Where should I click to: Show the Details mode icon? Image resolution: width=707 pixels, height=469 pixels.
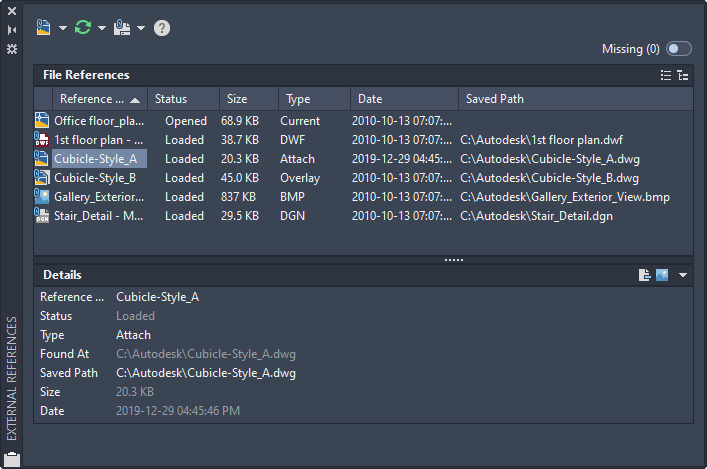coord(645,275)
